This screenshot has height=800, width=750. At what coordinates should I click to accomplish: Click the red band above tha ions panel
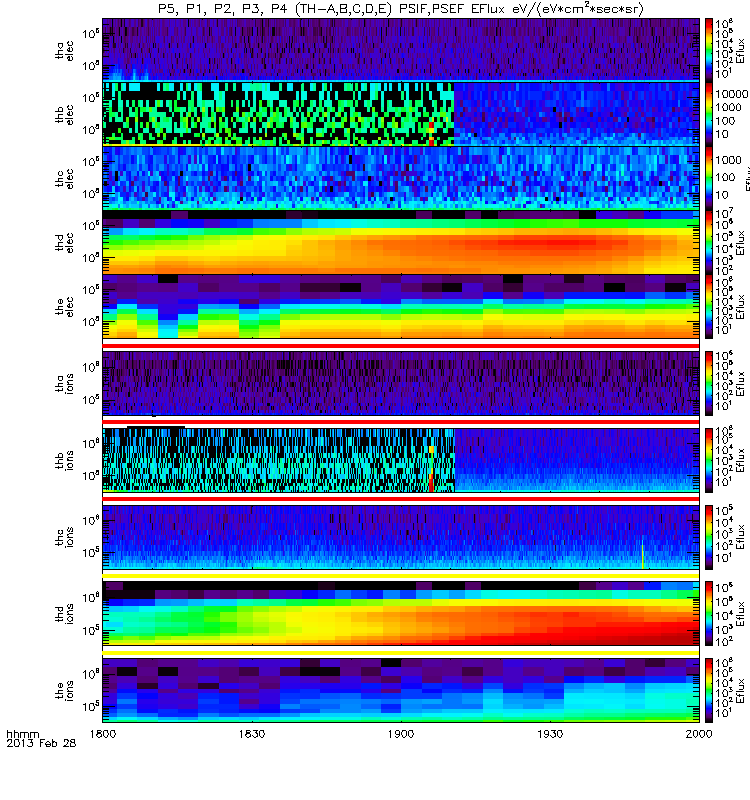tap(401, 346)
